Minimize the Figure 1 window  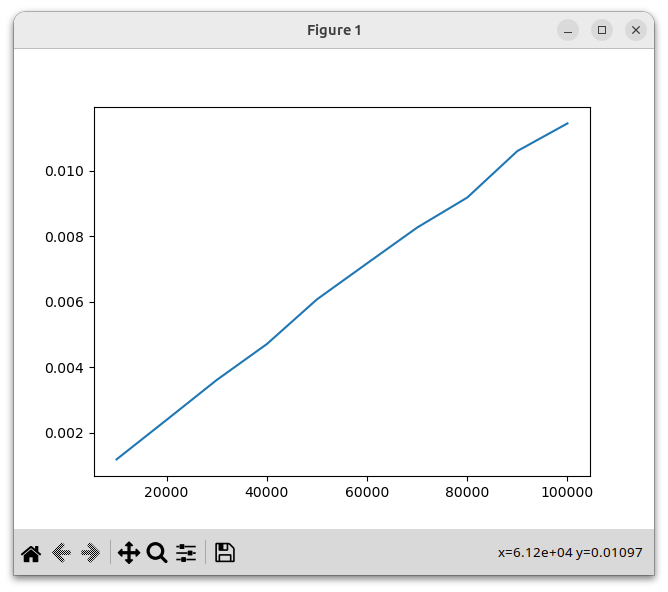568,30
